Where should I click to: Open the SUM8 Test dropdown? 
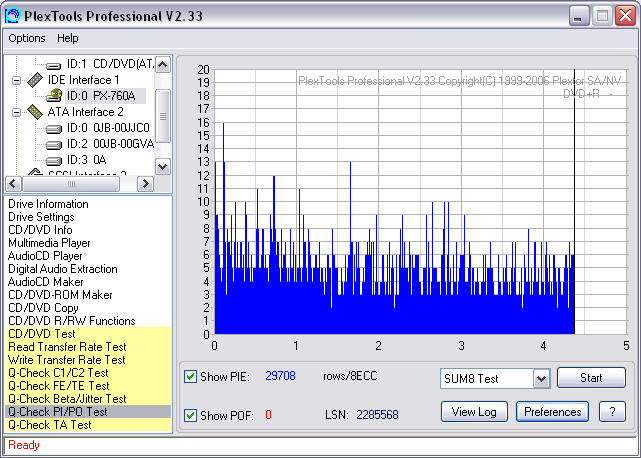542,379
